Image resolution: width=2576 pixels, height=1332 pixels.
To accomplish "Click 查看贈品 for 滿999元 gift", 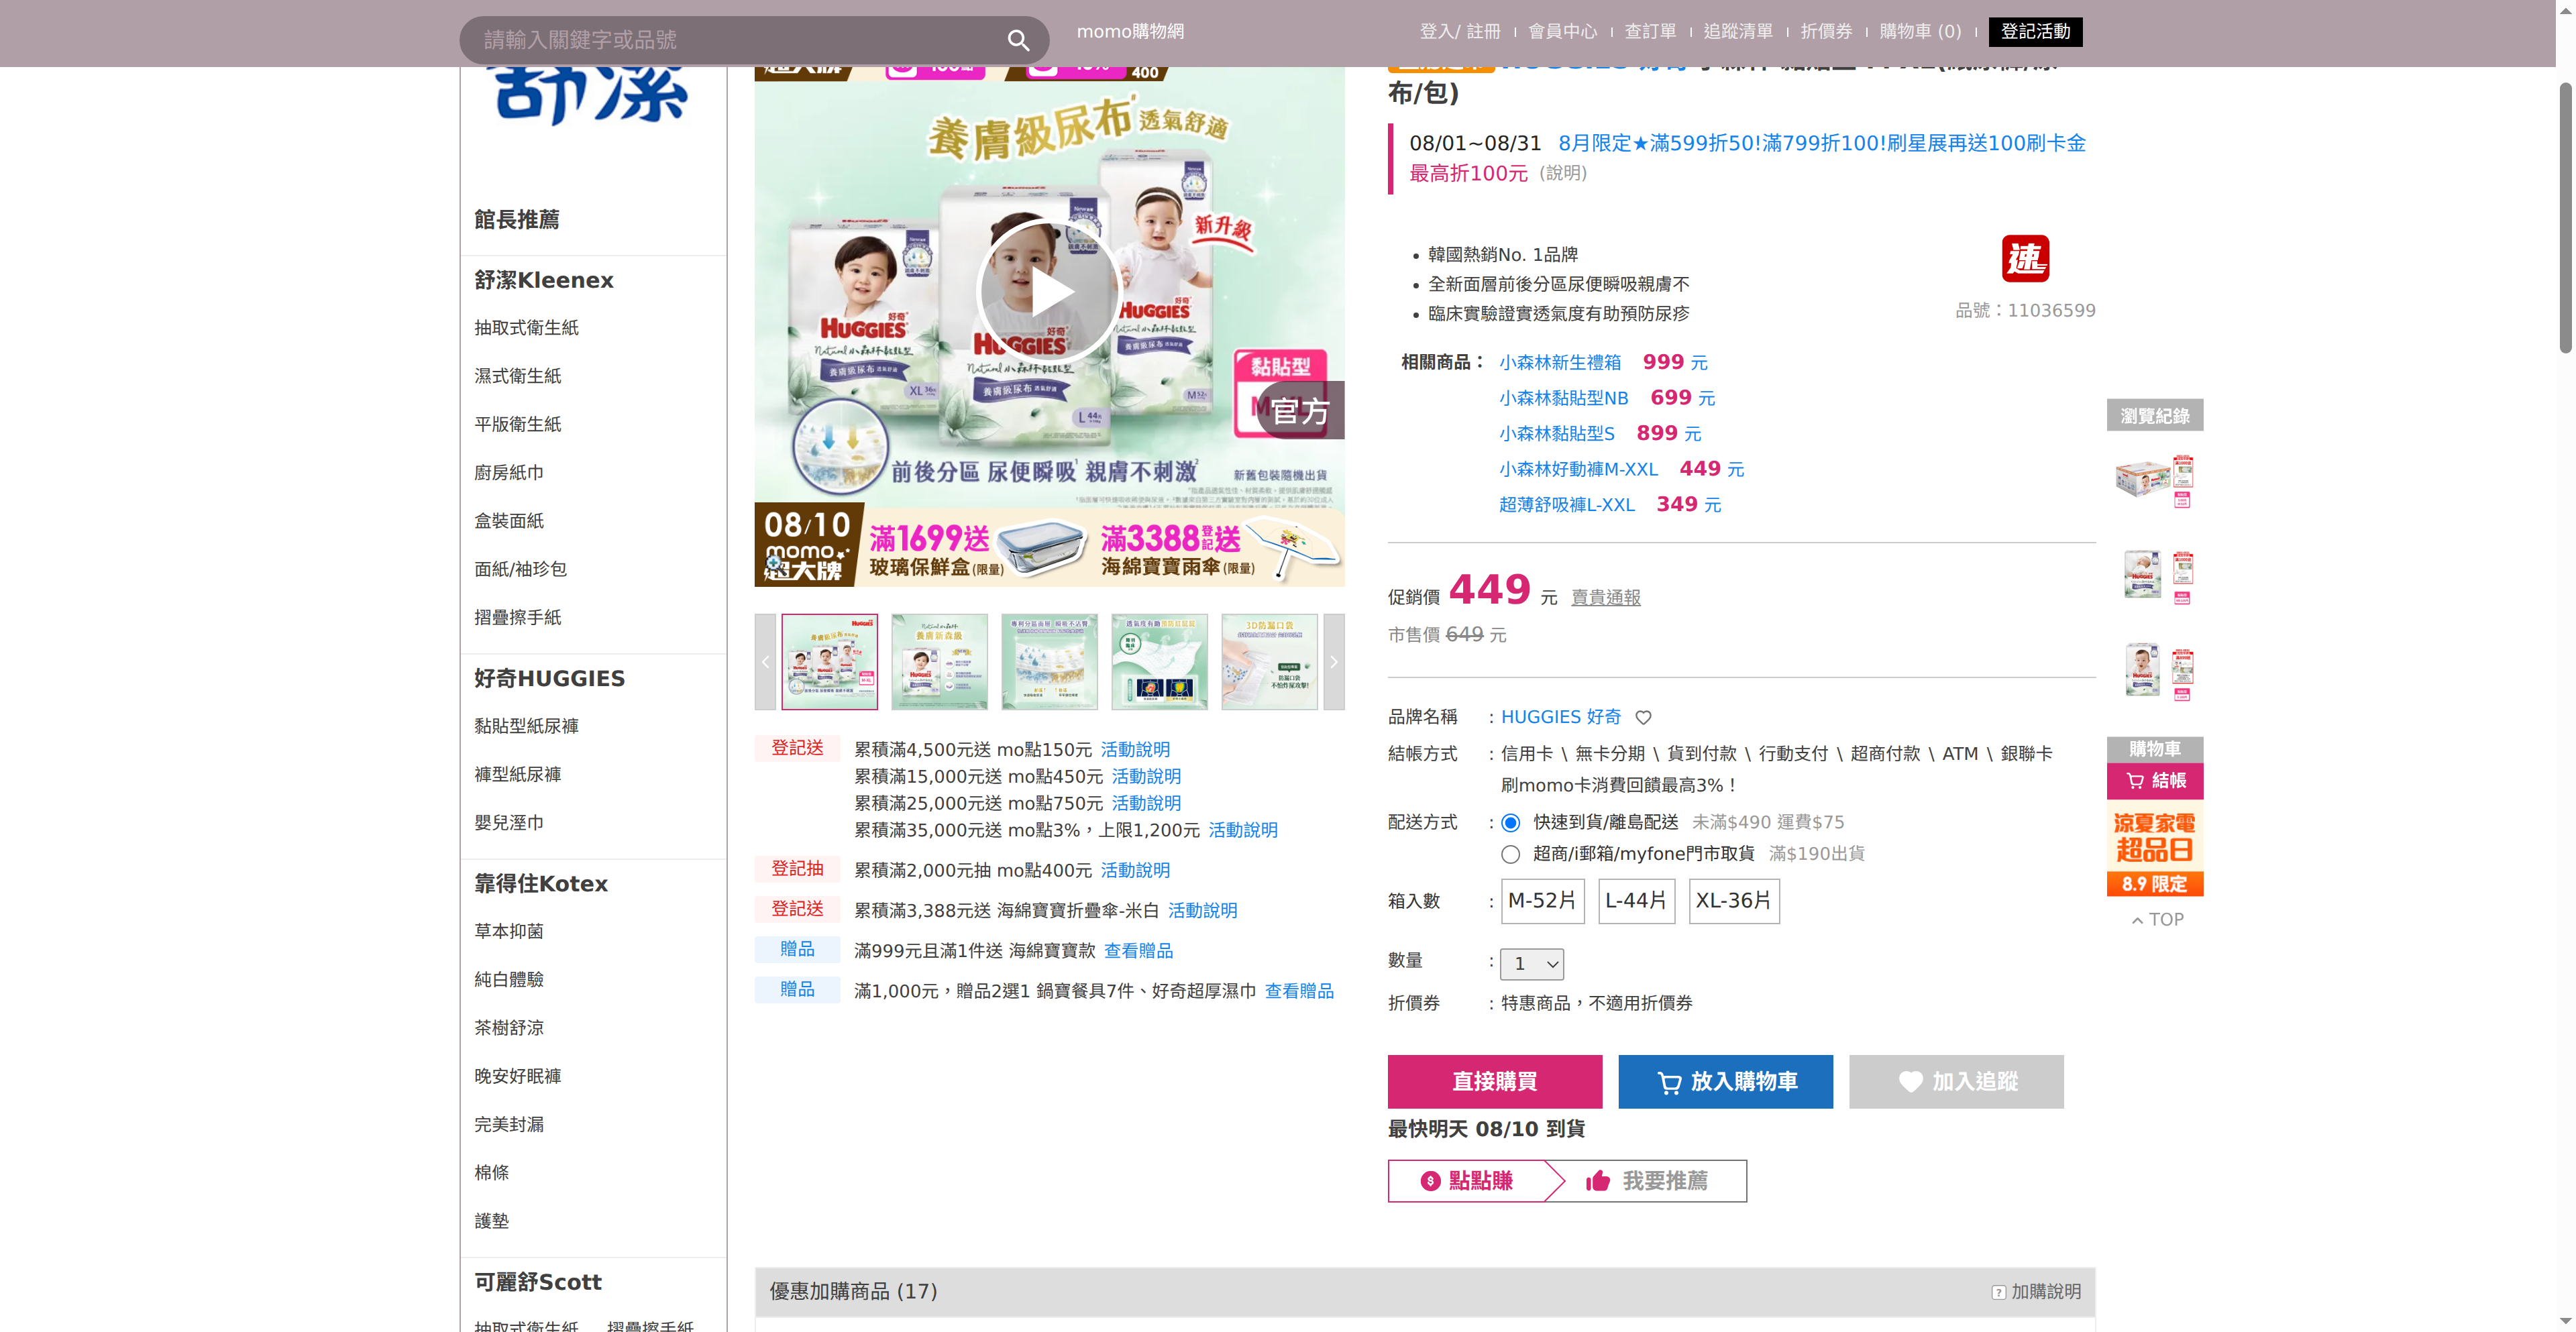I will 1139,951.
